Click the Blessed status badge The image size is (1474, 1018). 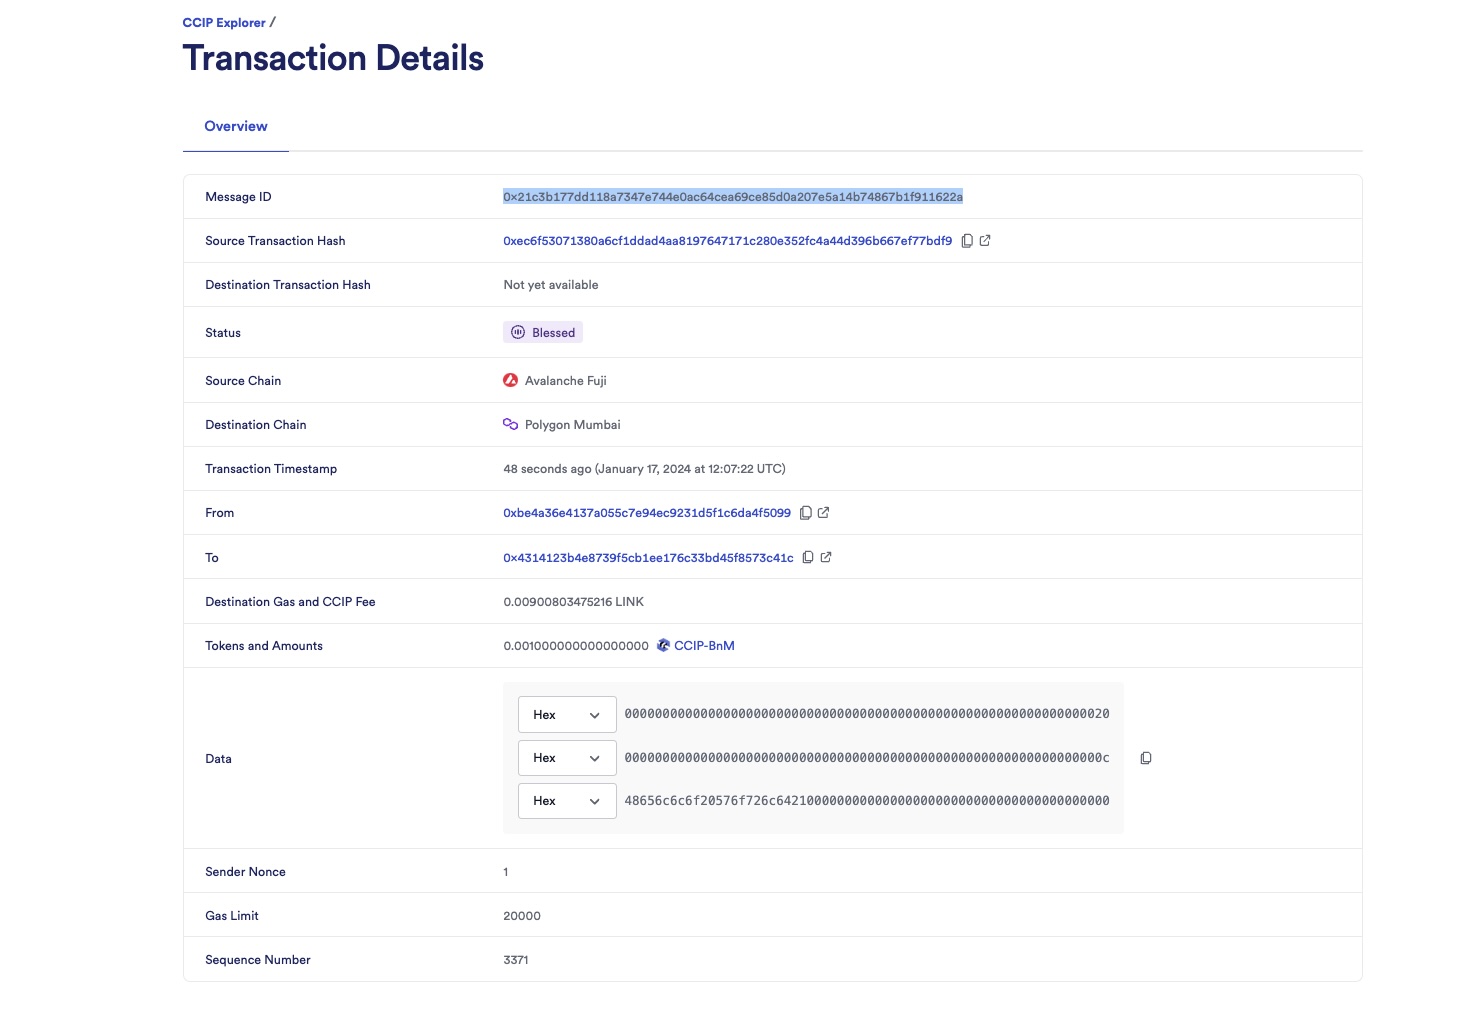(543, 333)
